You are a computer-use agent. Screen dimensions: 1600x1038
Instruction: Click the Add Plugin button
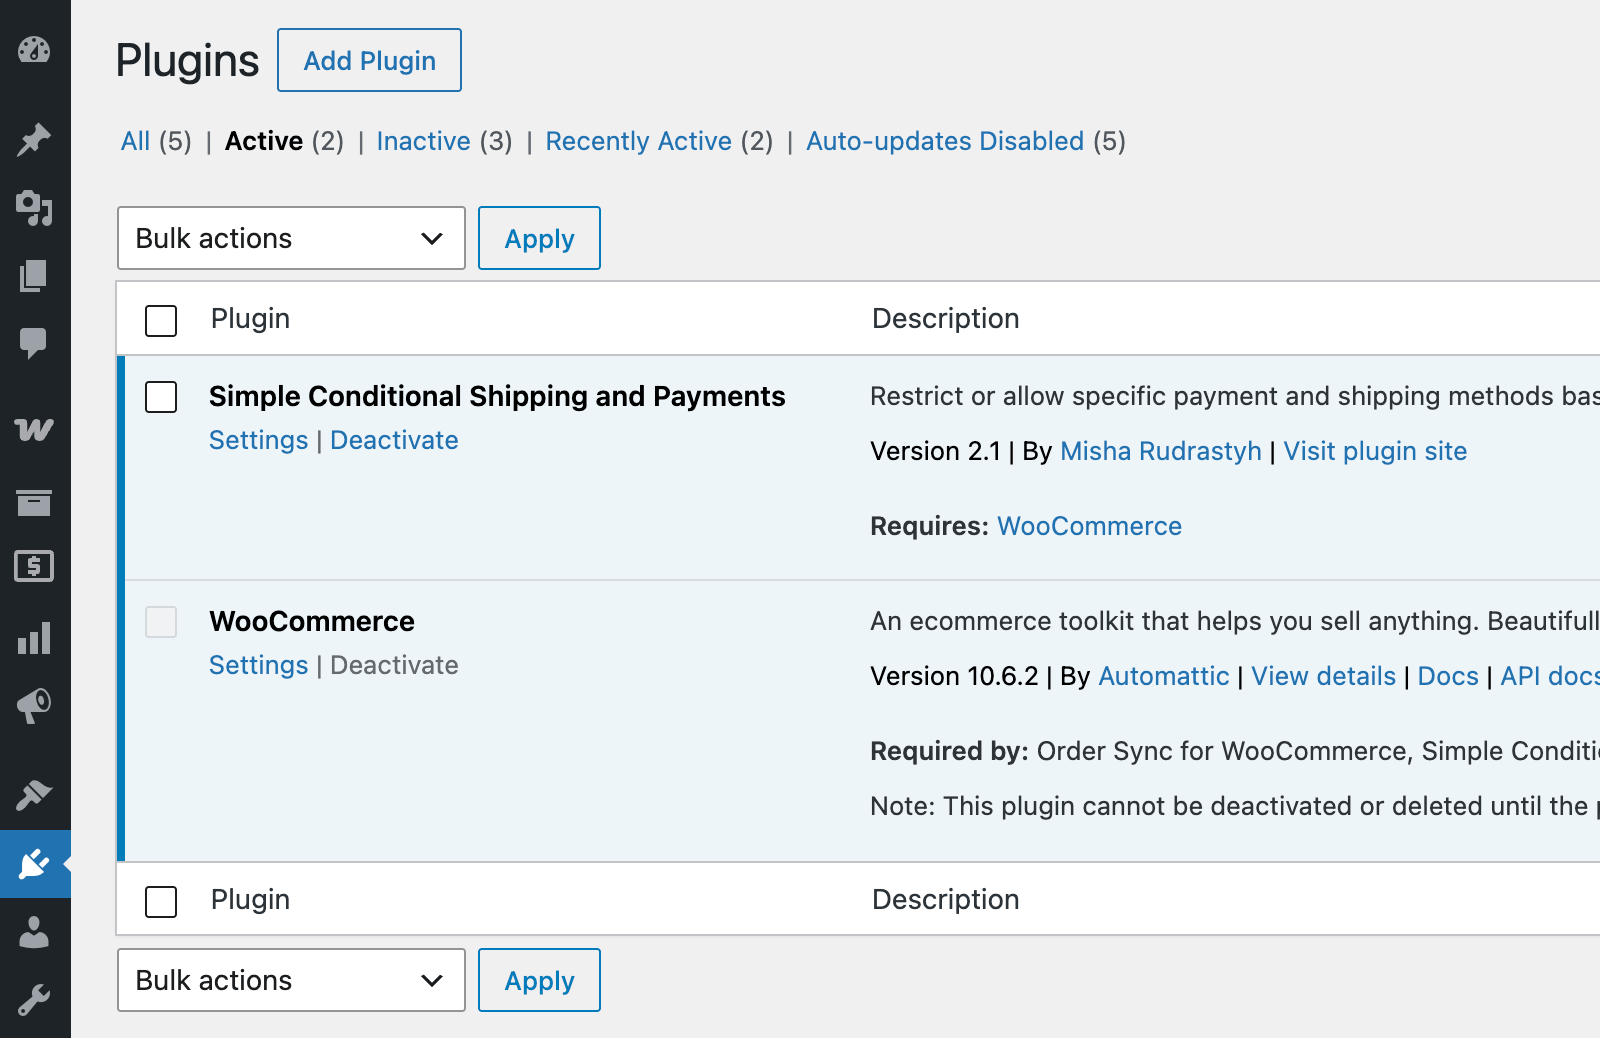point(369,60)
